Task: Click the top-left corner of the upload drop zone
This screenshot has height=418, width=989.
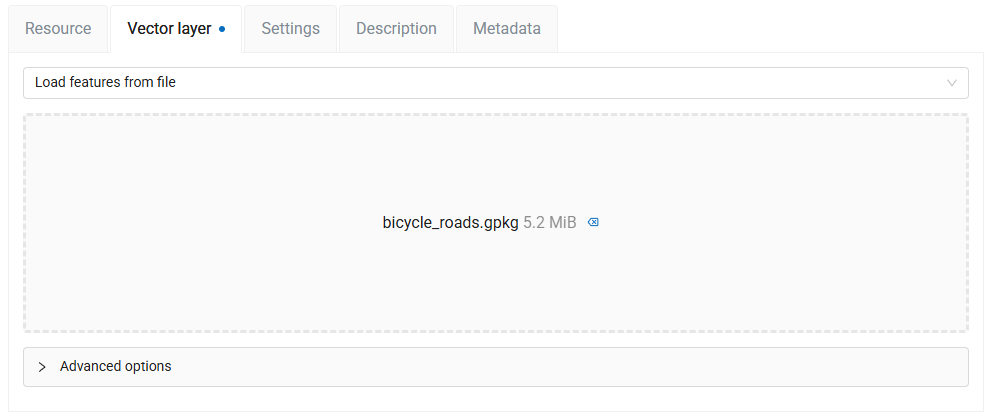Action: tap(32, 122)
